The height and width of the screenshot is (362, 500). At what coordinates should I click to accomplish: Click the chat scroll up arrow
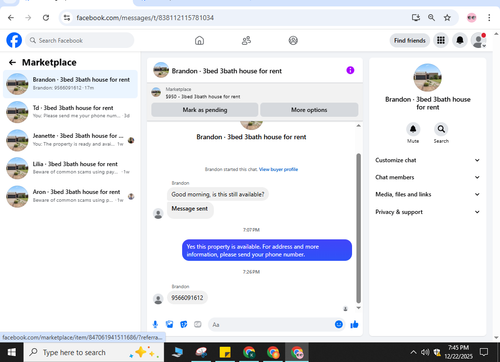tap(359, 126)
